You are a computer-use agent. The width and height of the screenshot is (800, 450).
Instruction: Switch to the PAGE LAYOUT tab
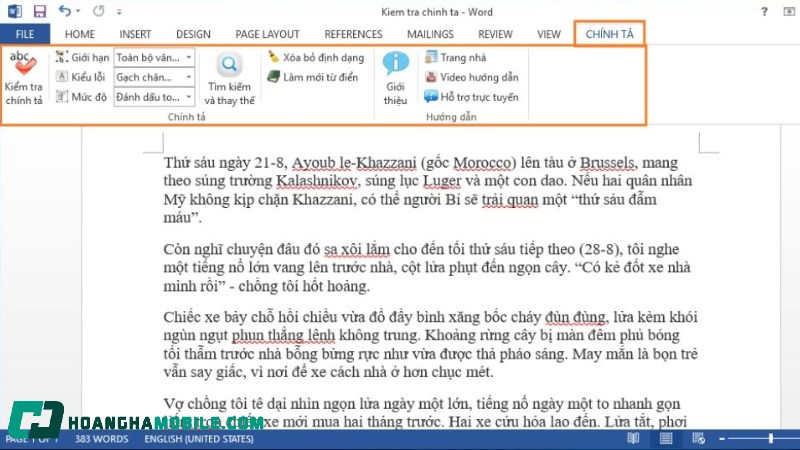pos(267,34)
